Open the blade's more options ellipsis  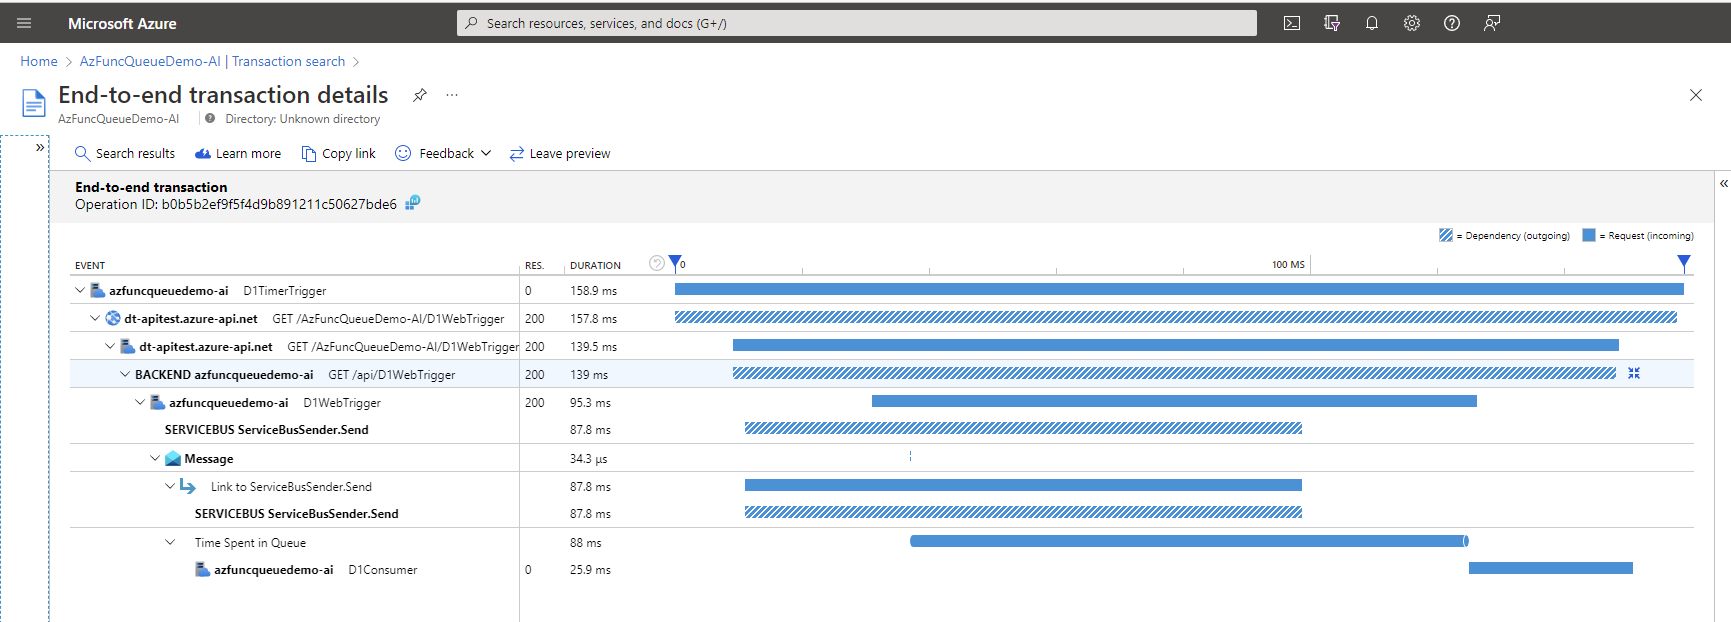pos(452,95)
